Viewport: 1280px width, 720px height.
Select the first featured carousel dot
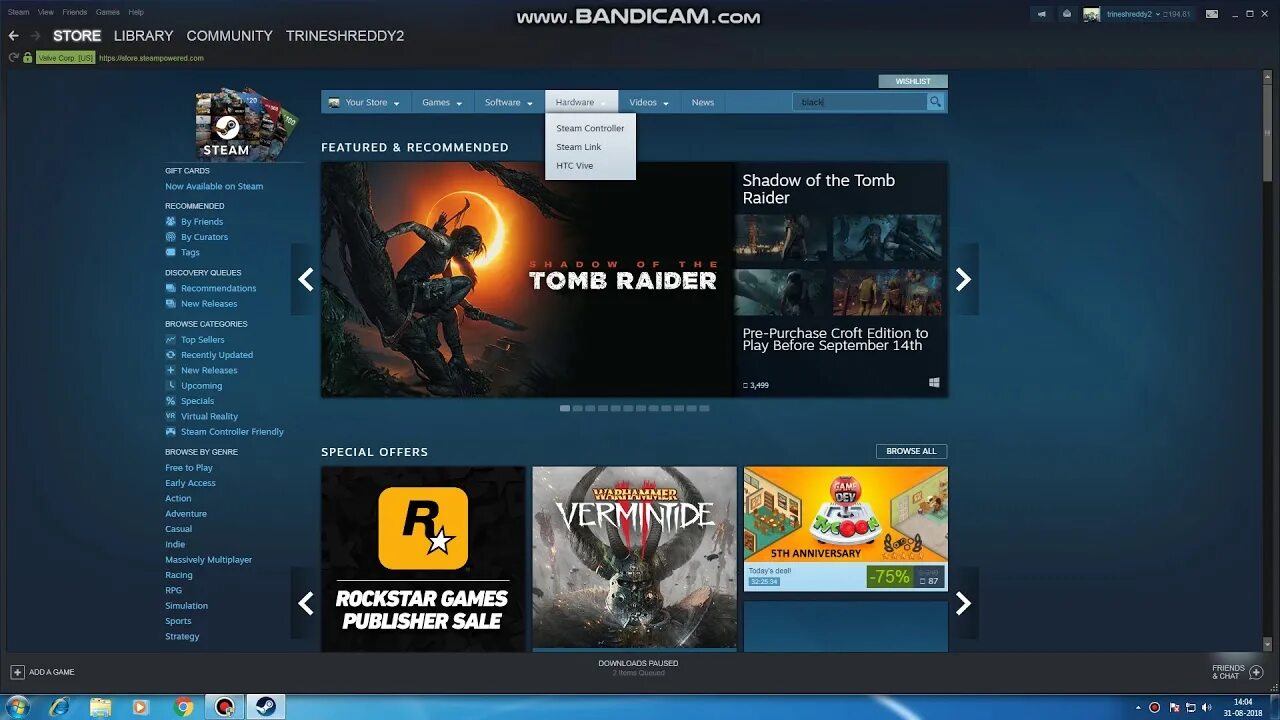click(x=565, y=408)
